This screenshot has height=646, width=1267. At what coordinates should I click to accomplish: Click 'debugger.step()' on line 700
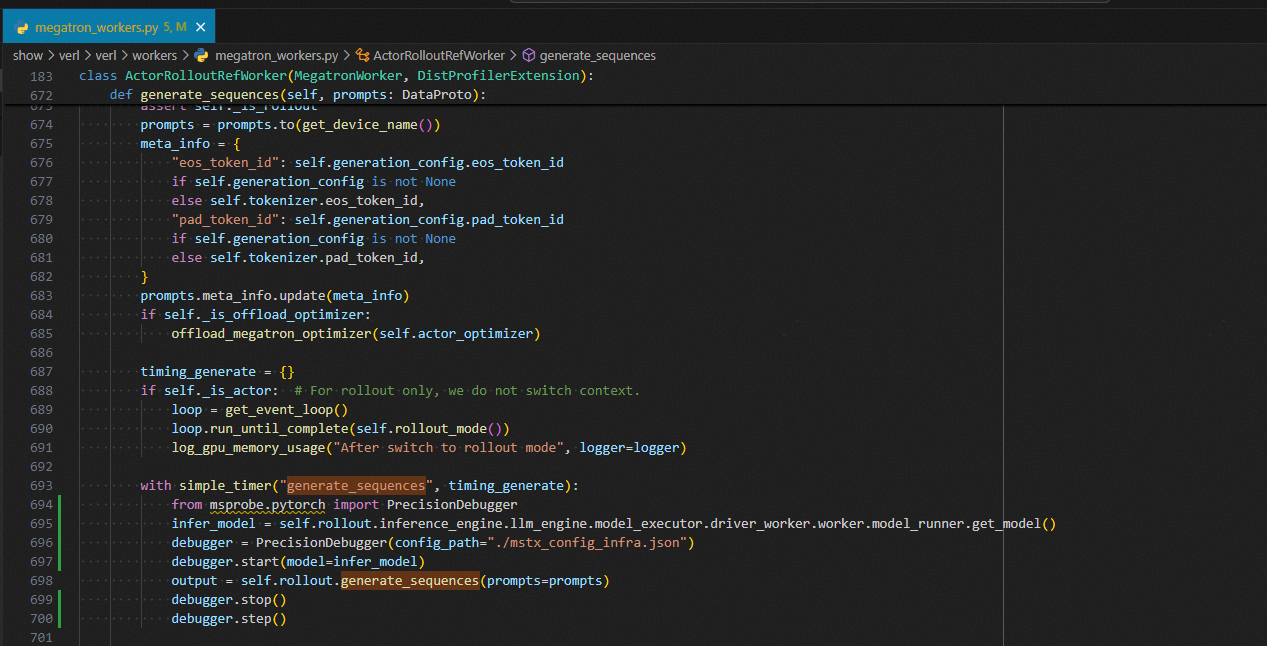[x=229, y=619]
